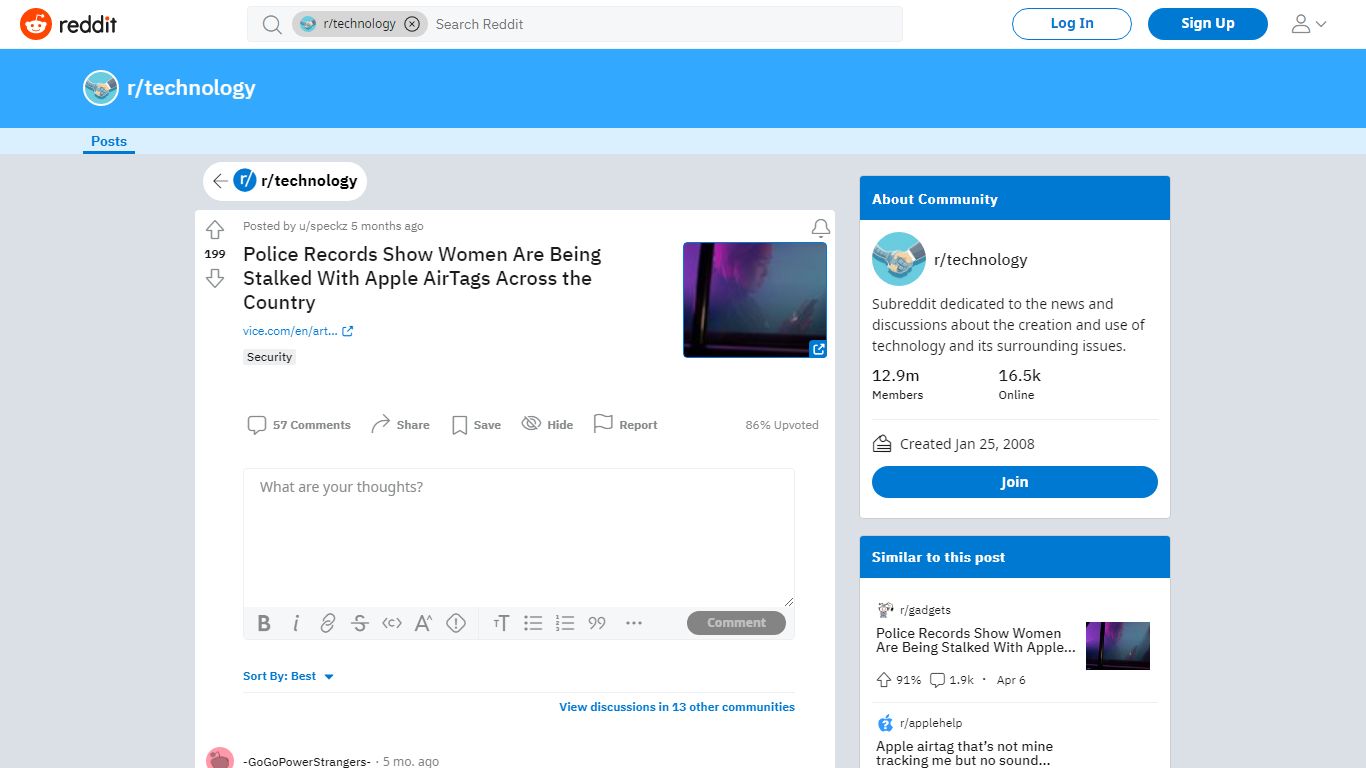Image resolution: width=1366 pixels, height=768 pixels.
Task: Toggle spoiler formatting
Action: (x=456, y=623)
